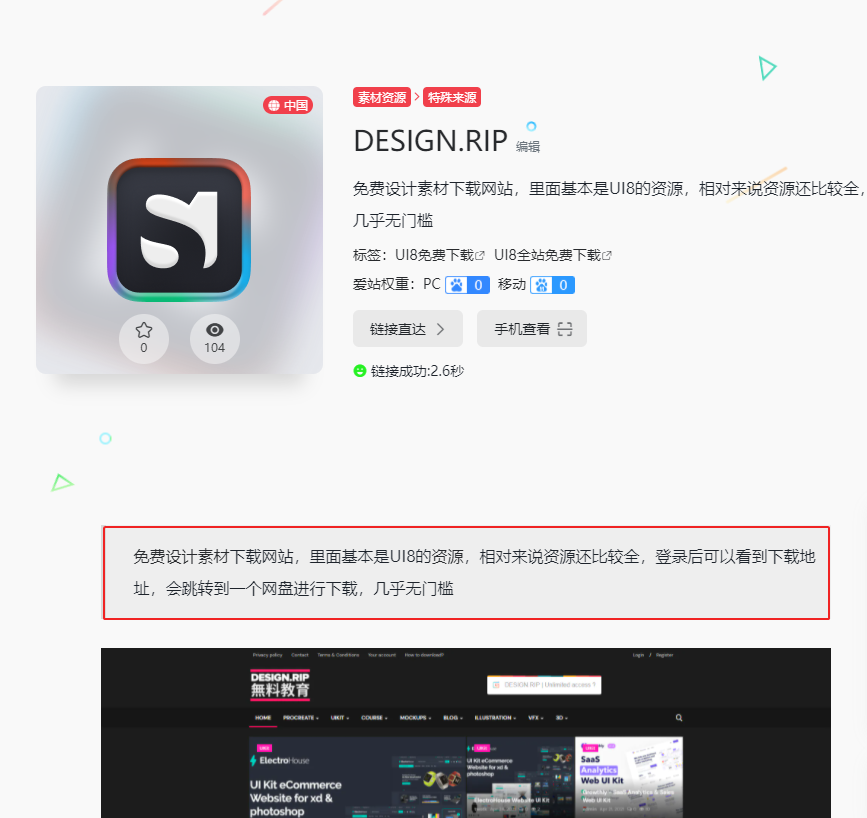Open the 素材资源 category tag
Image resolution: width=867 pixels, height=818 pixels.
pyautogui.click(x=382, y=97)
